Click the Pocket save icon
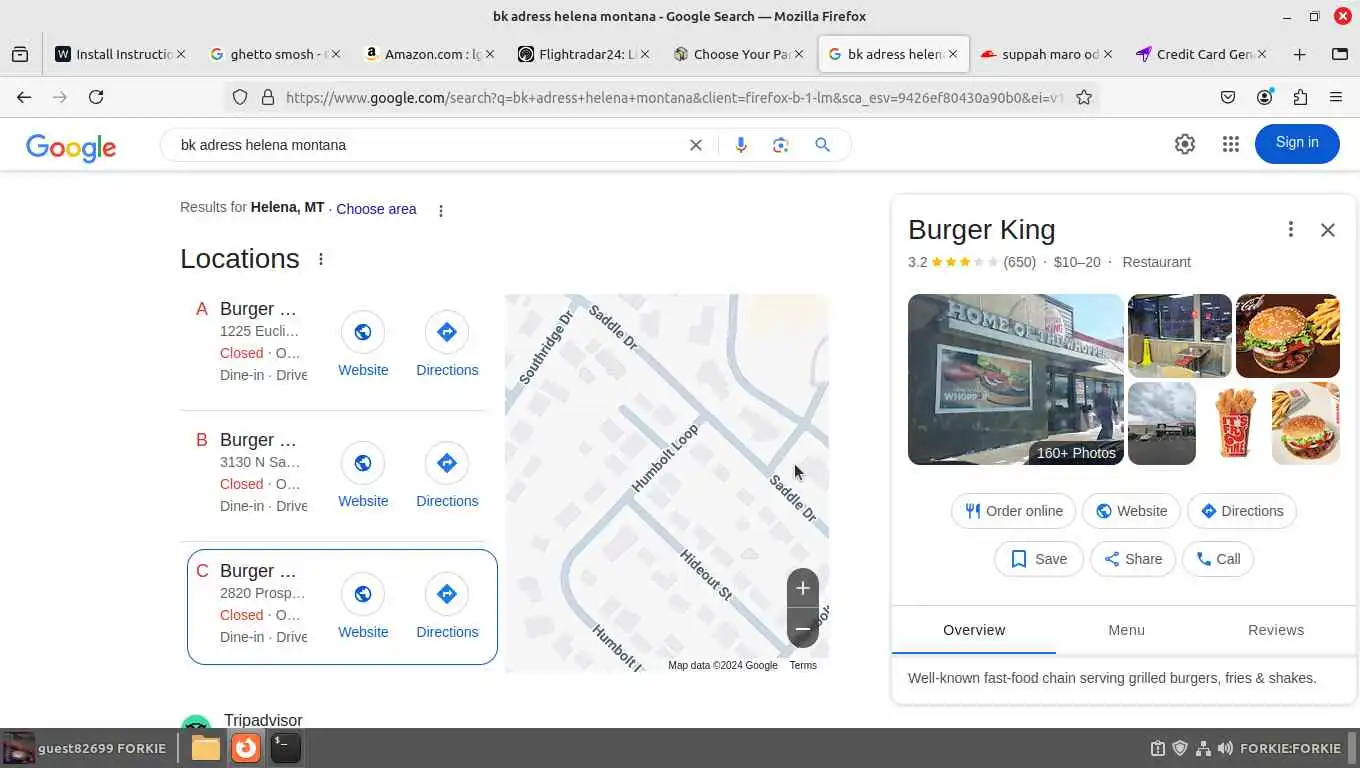Screen dimensions: 1360x768 [x=1228, y=97]
